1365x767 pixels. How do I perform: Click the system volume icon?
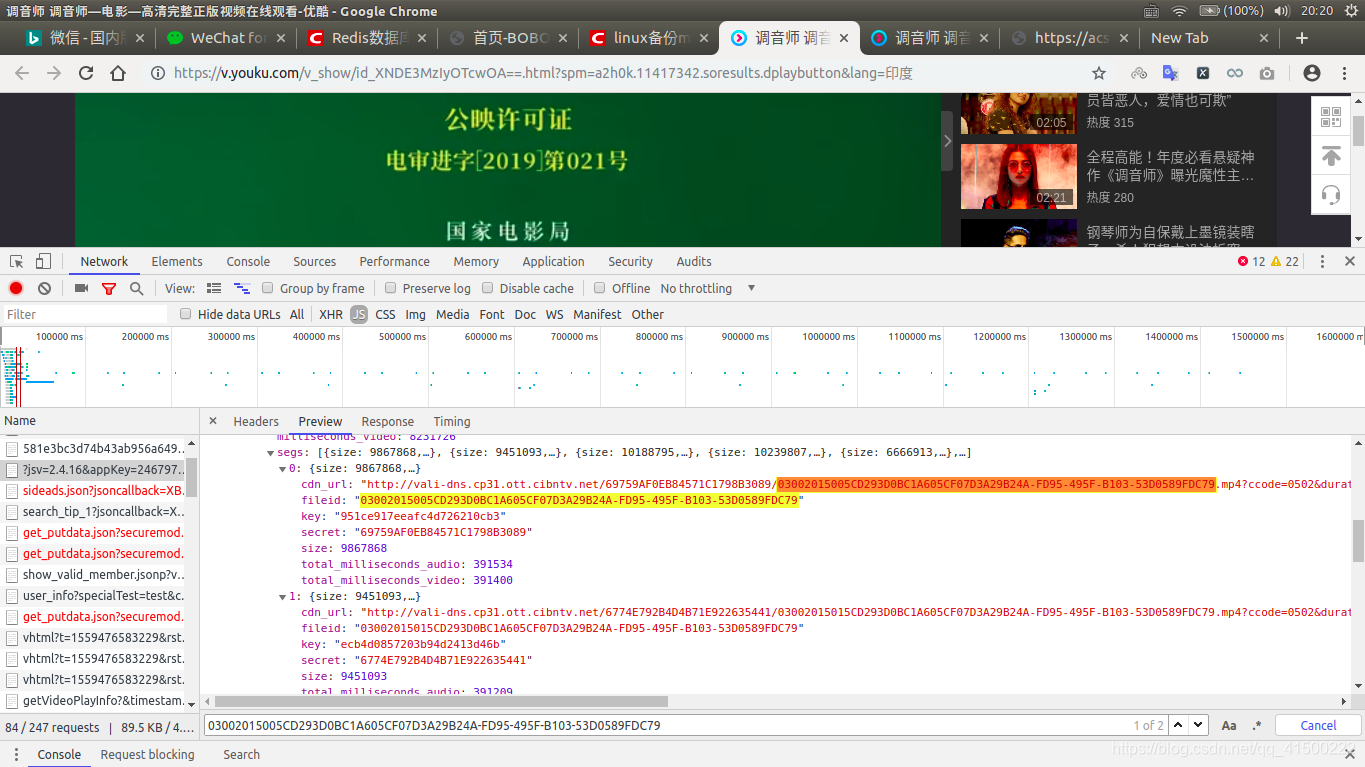point(1282,11)
